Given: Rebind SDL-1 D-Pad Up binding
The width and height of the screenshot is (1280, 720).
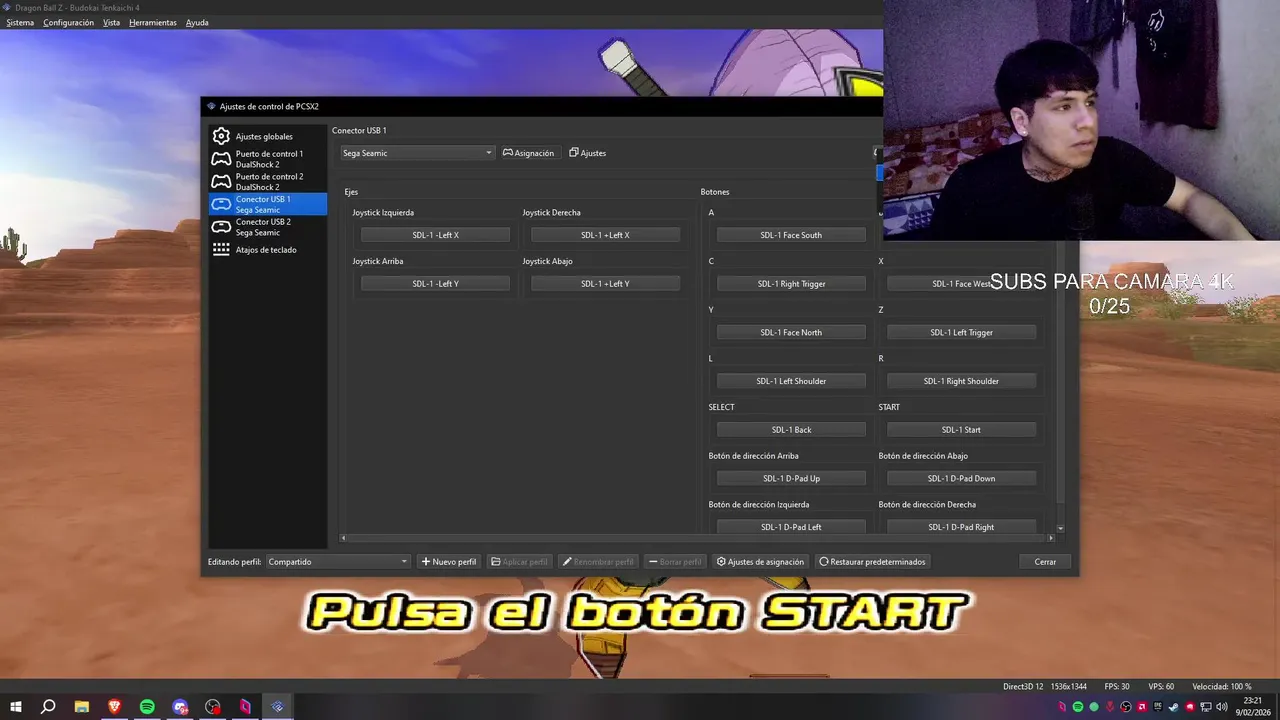Looking at the screenshot, I should coord(791,478).
